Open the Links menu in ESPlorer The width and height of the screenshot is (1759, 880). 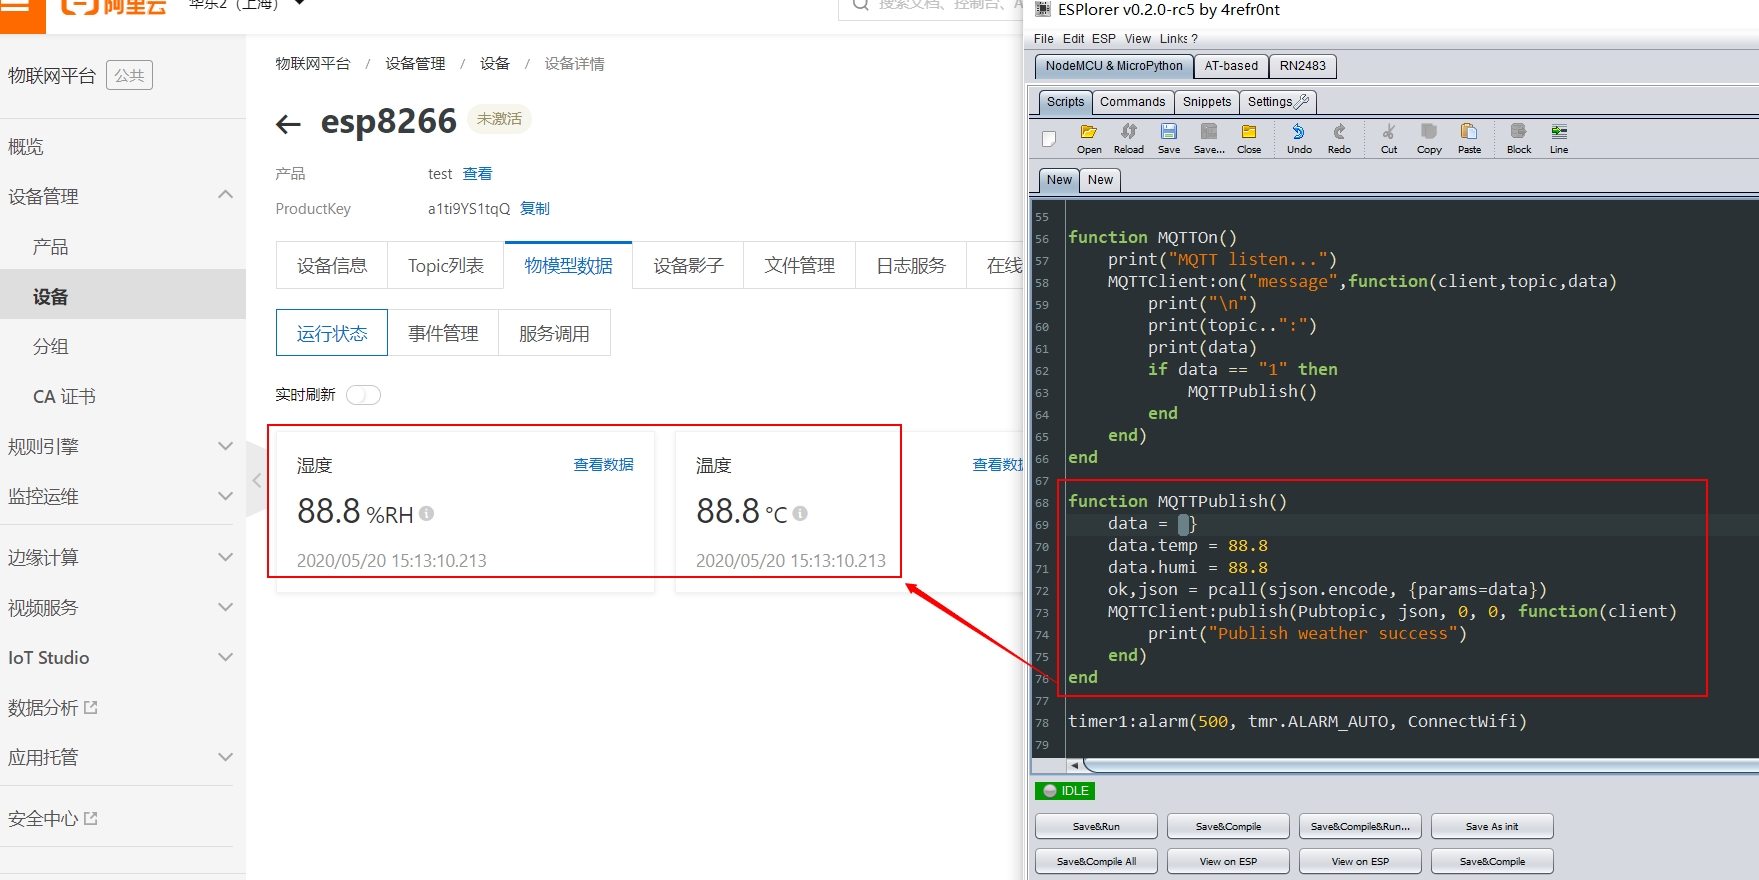(x=1174, y=39)
